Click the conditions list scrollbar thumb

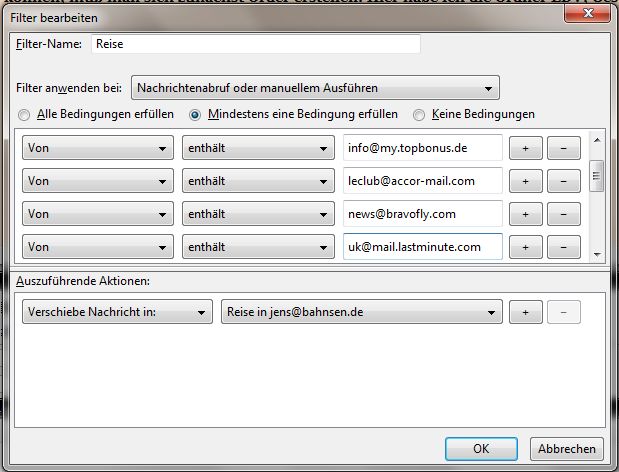(x=596, y=176)
